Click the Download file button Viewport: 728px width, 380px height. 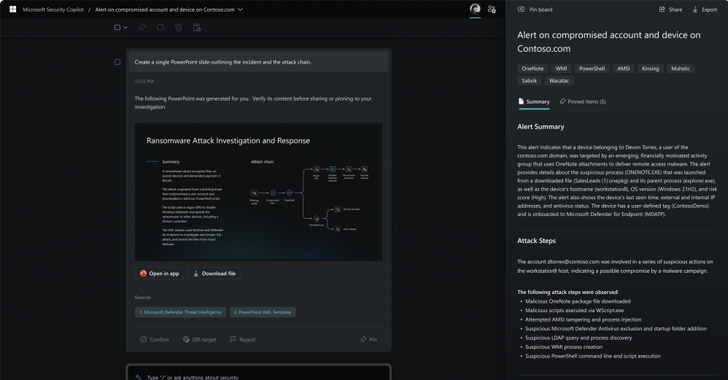pos(214,274)
